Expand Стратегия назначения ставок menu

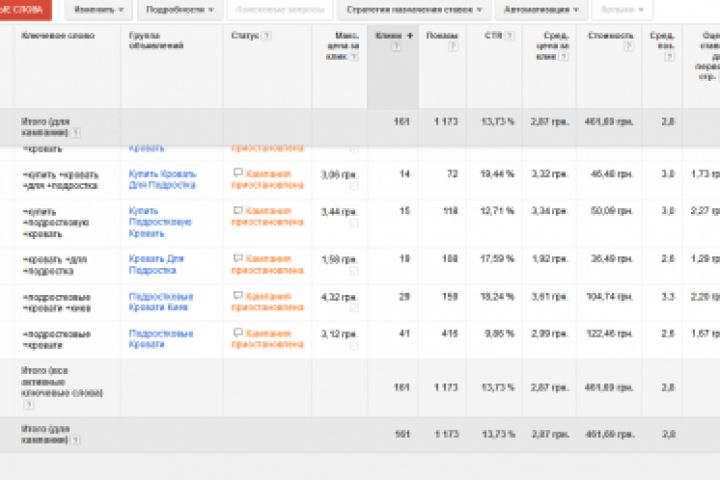point(414,10)
